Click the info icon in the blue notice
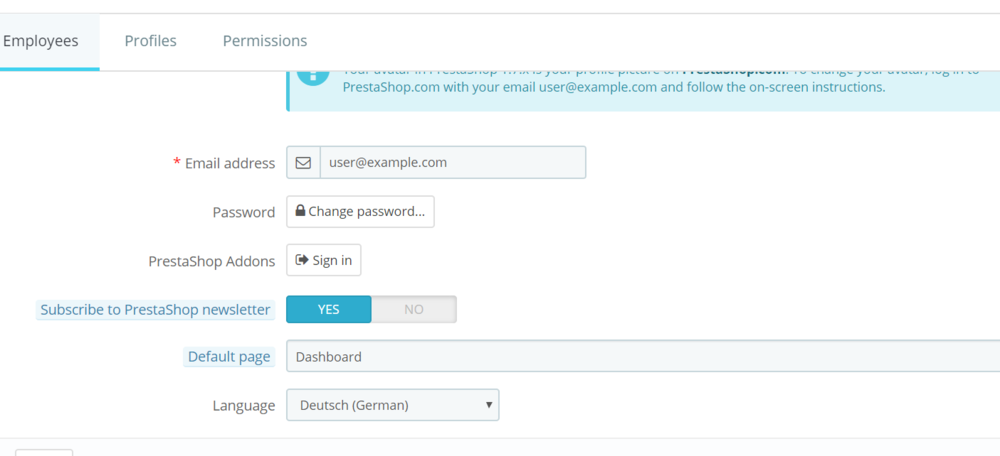 tap(313, 75)
